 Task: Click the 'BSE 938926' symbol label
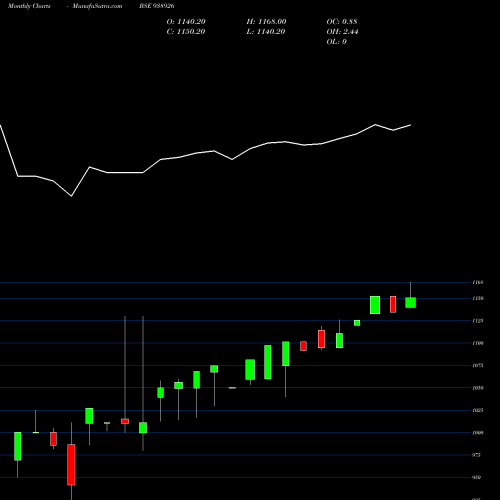click(157, 6)
